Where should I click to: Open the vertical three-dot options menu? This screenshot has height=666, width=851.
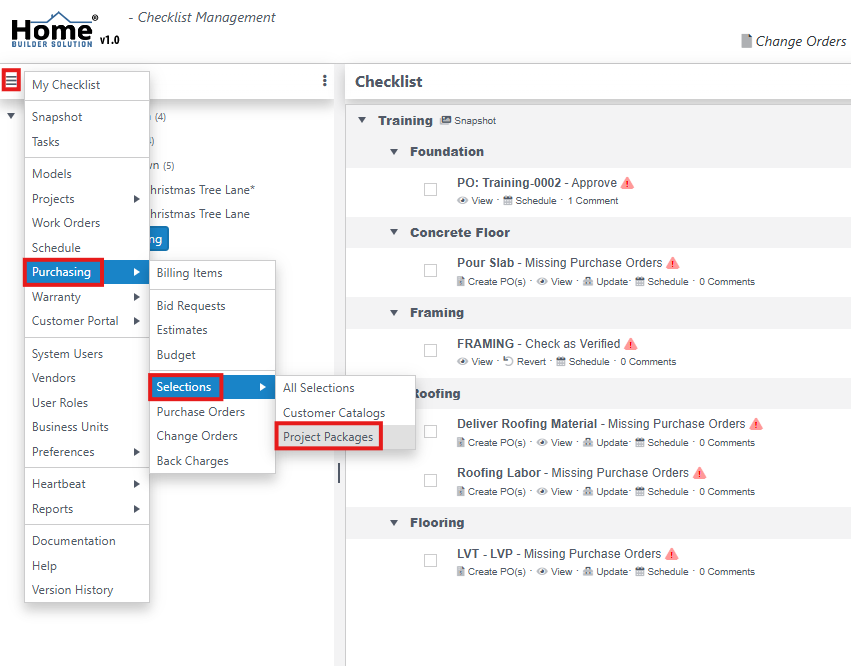click(325, 81)
